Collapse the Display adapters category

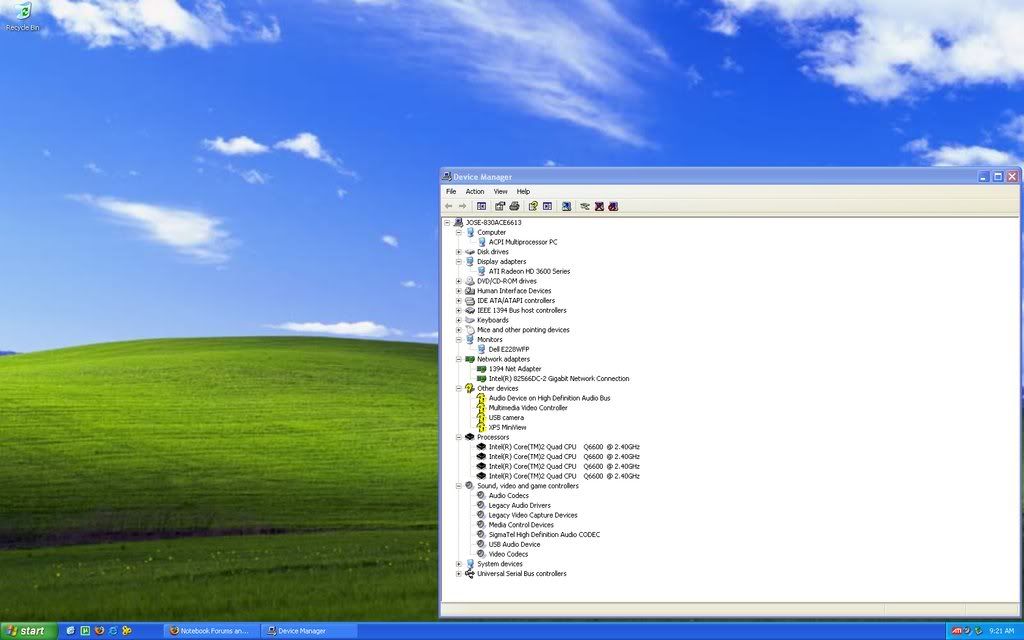(458, 262)
